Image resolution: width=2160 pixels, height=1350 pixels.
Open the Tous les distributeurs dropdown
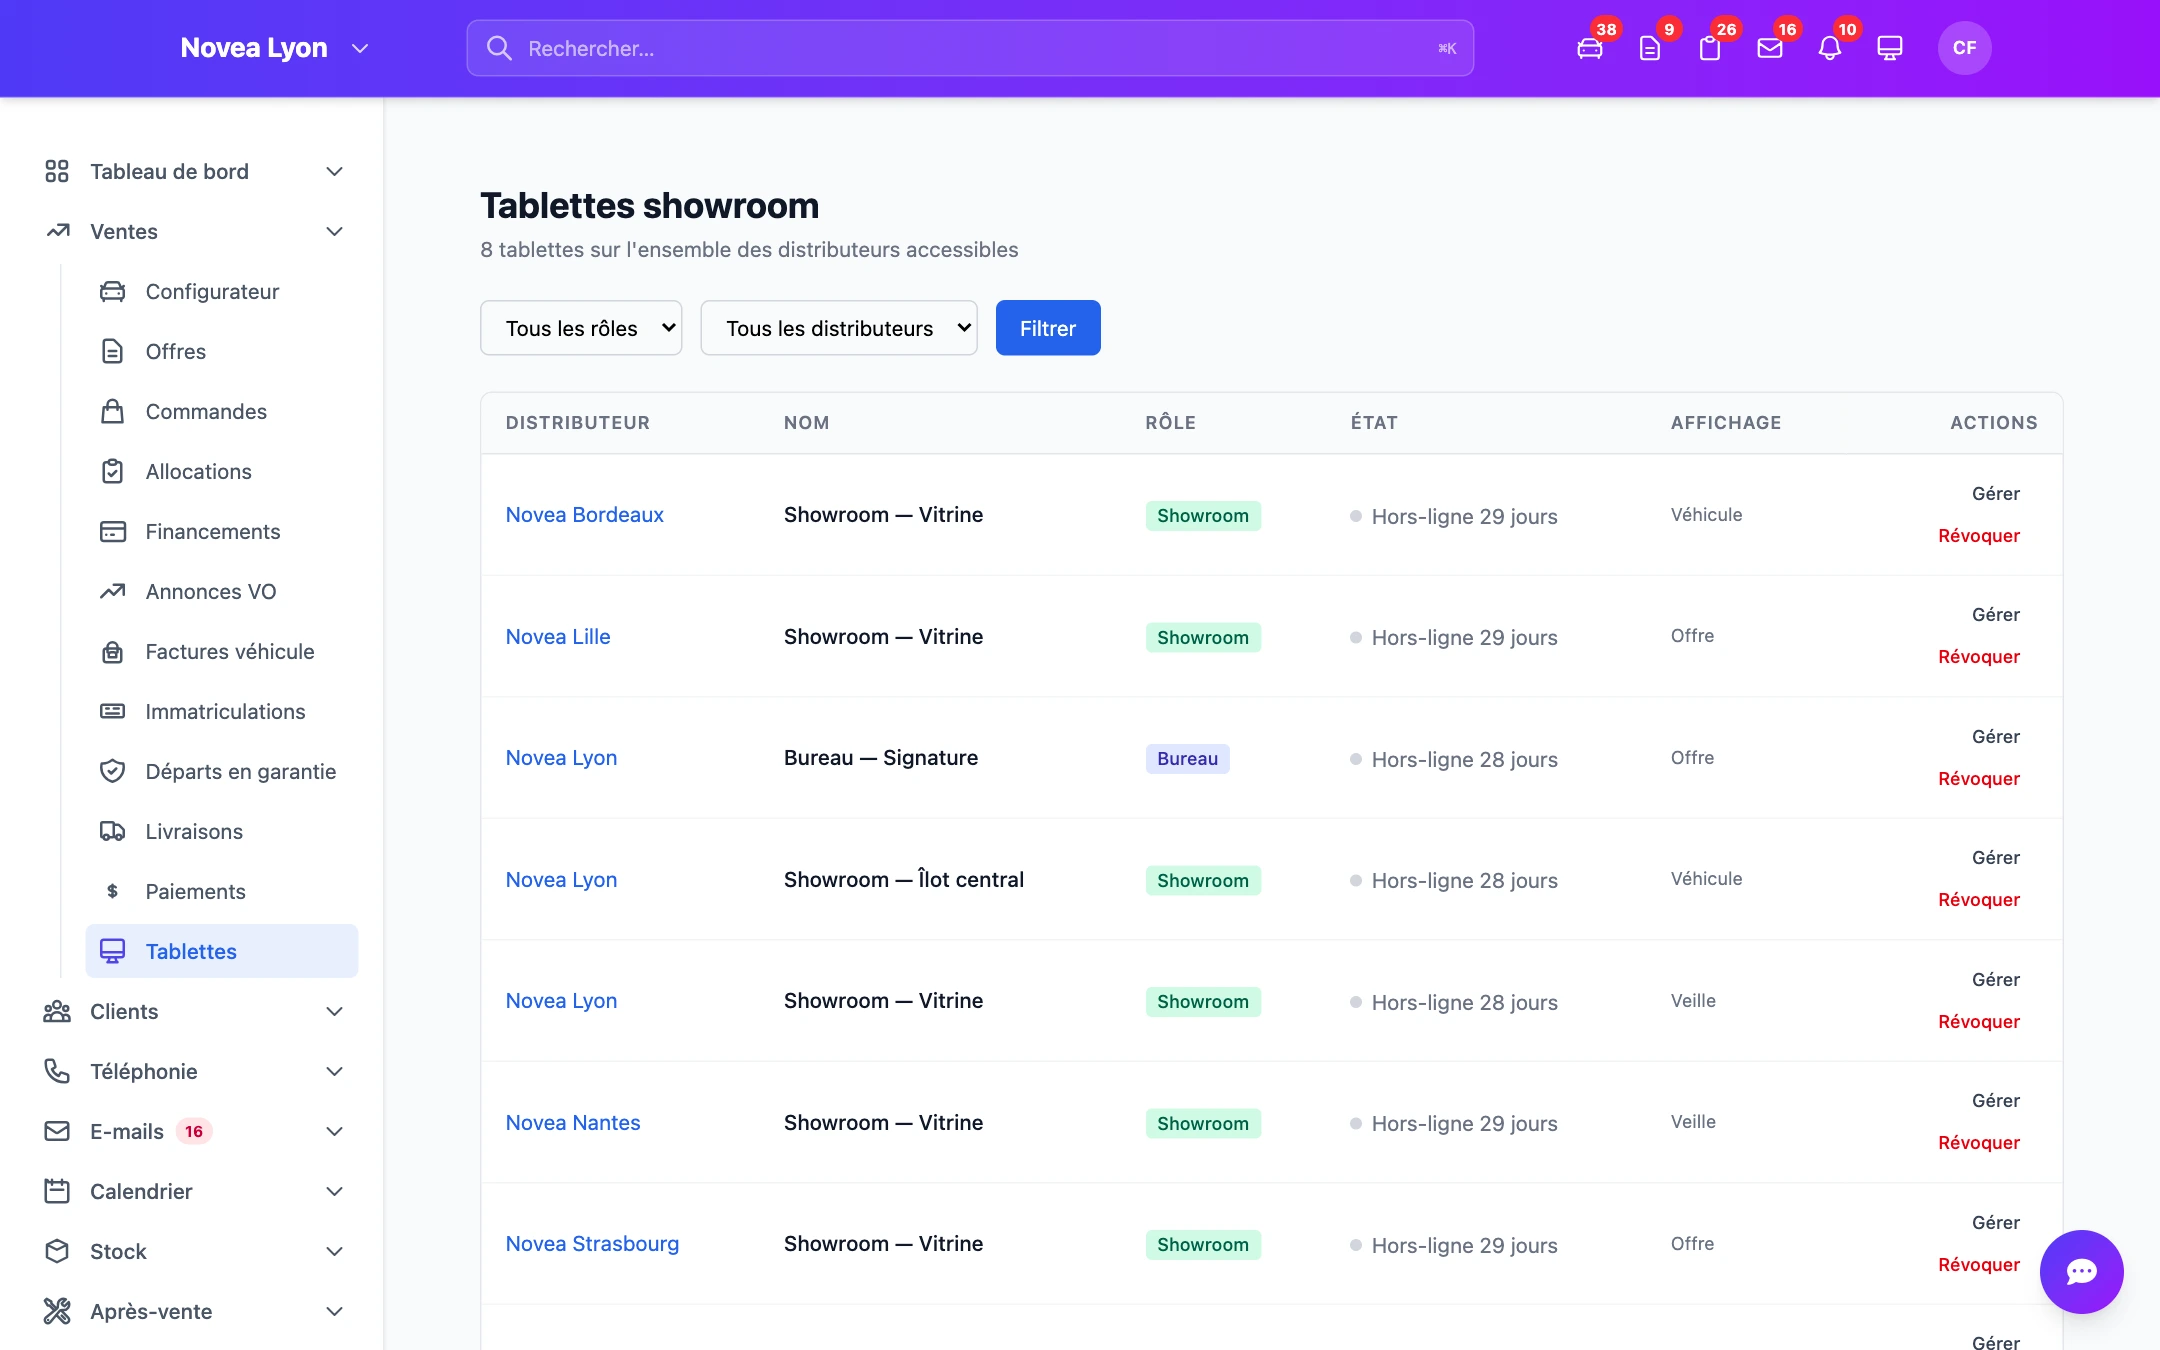(x=839, y=328)
